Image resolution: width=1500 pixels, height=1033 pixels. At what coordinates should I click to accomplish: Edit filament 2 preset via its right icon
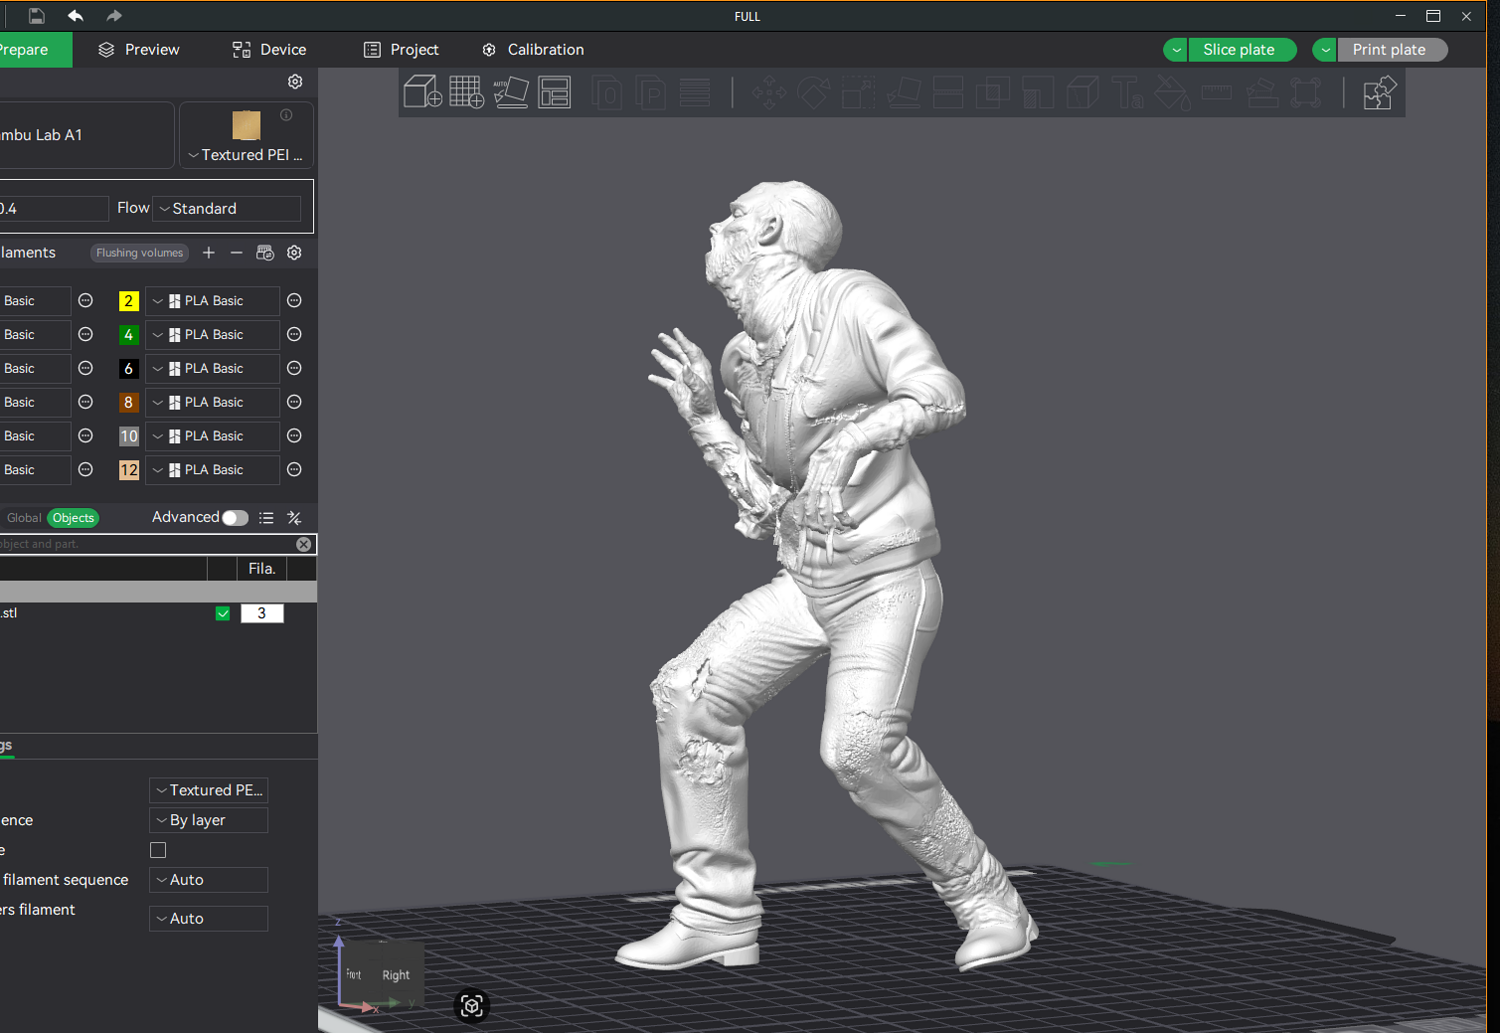[x=294, y=301]
